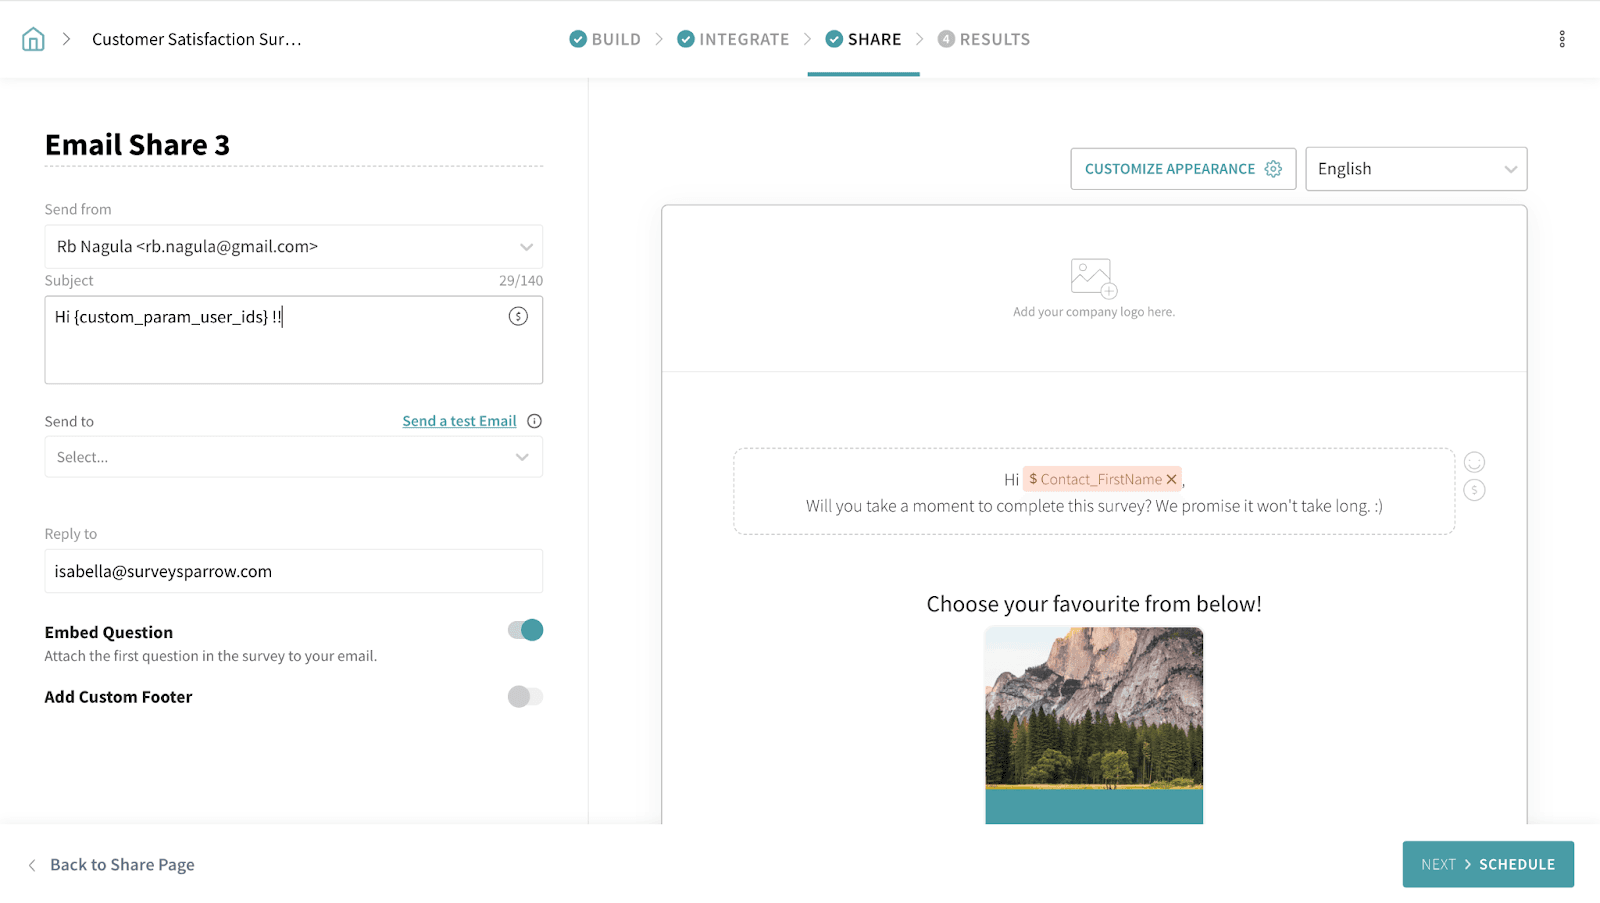The image size is (1600, 903).
Task: Insert a variable in the Subject field
Action: [518, 316]
